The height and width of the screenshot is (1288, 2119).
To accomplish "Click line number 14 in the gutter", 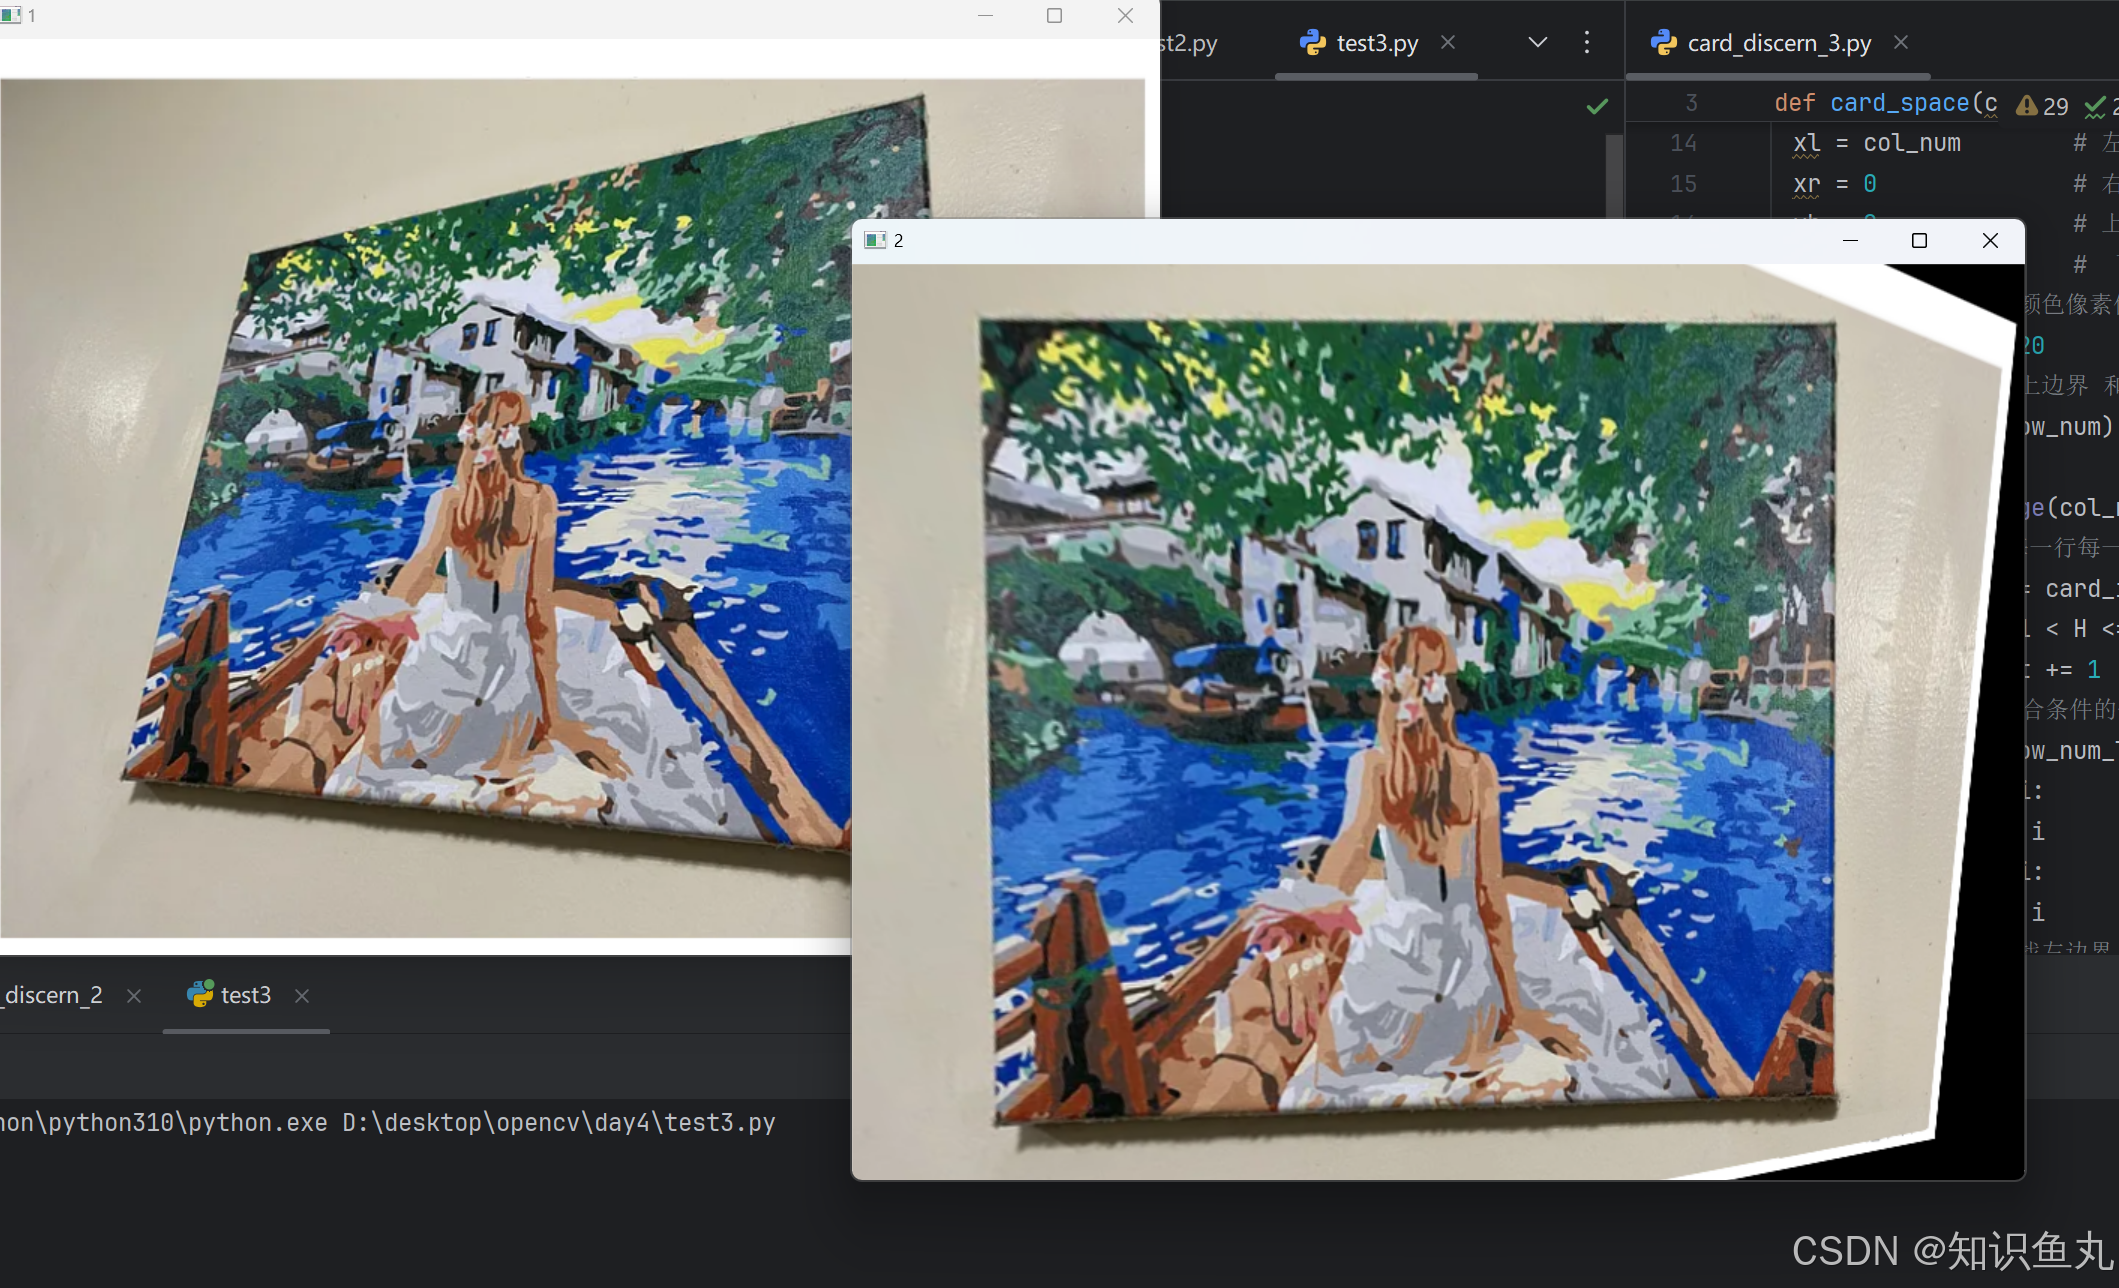I will coord(1683,143).
